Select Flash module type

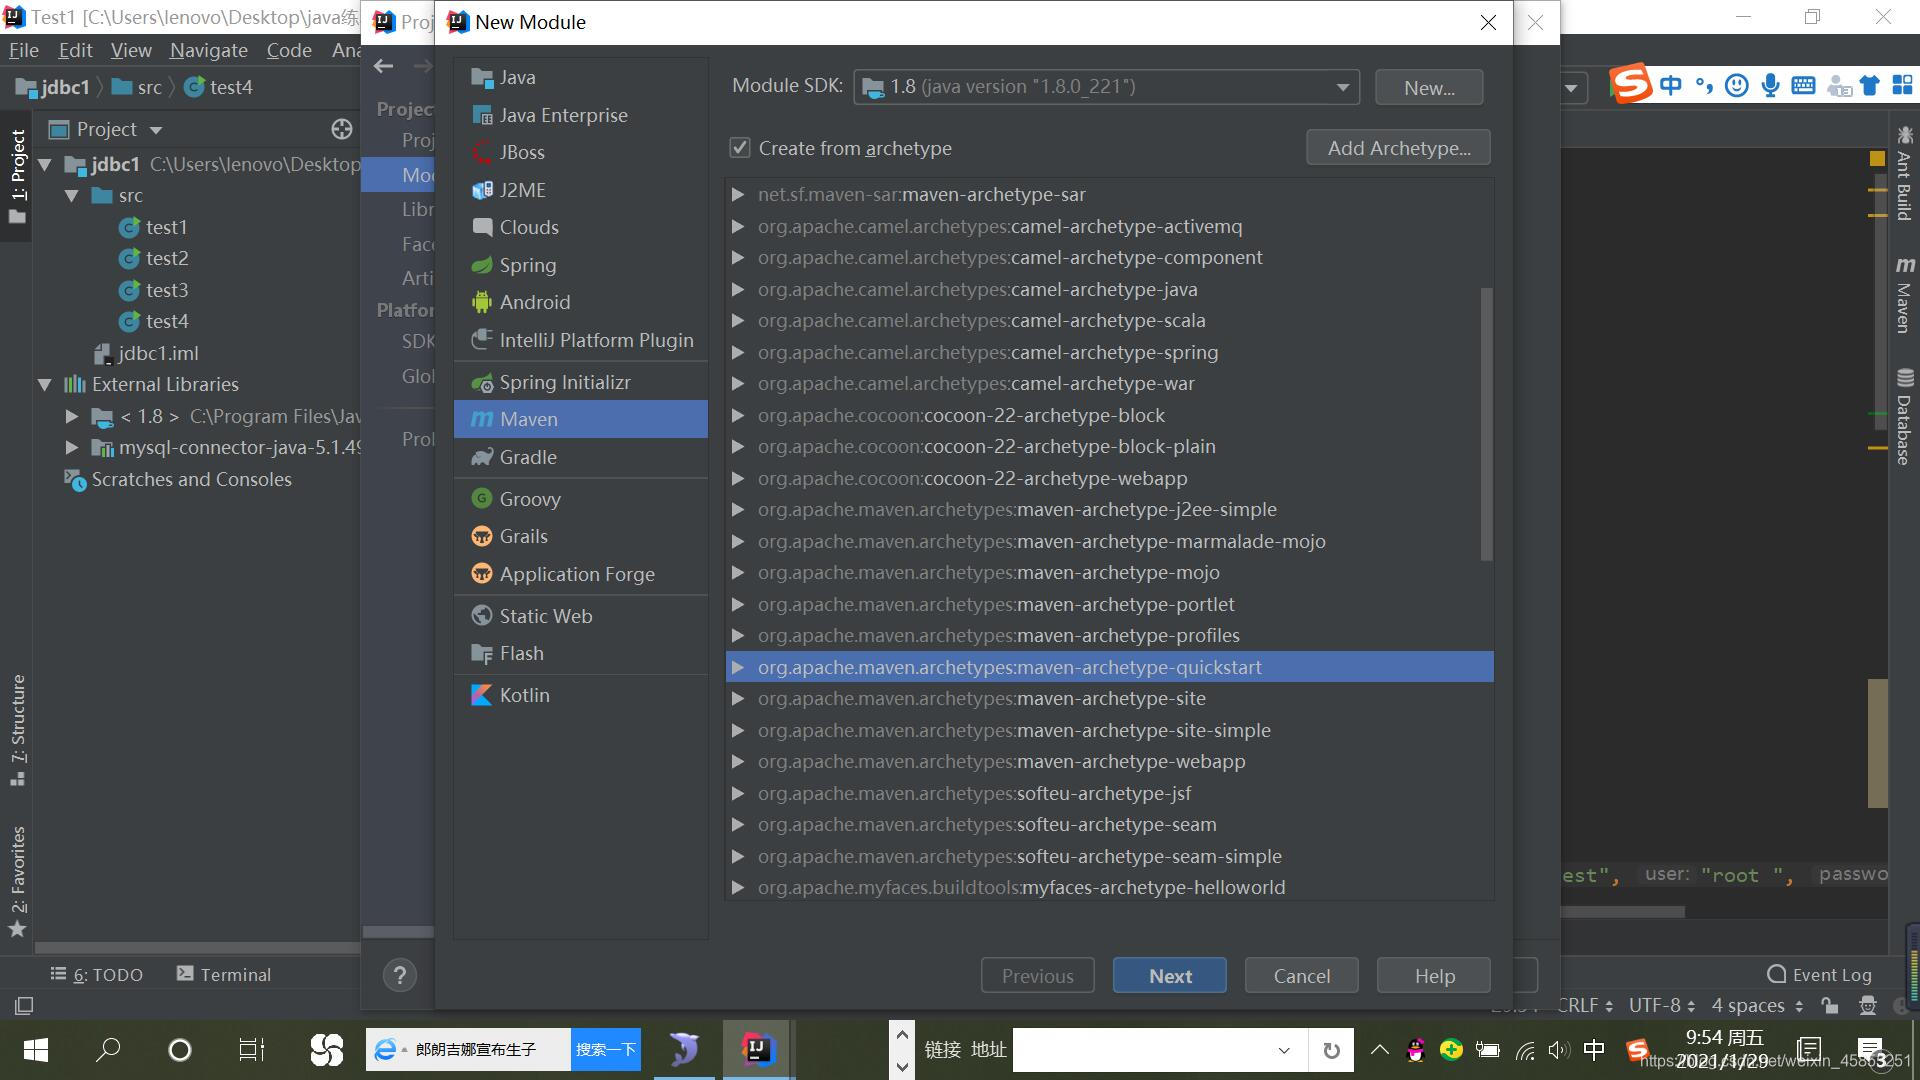[x=580, y=653]
